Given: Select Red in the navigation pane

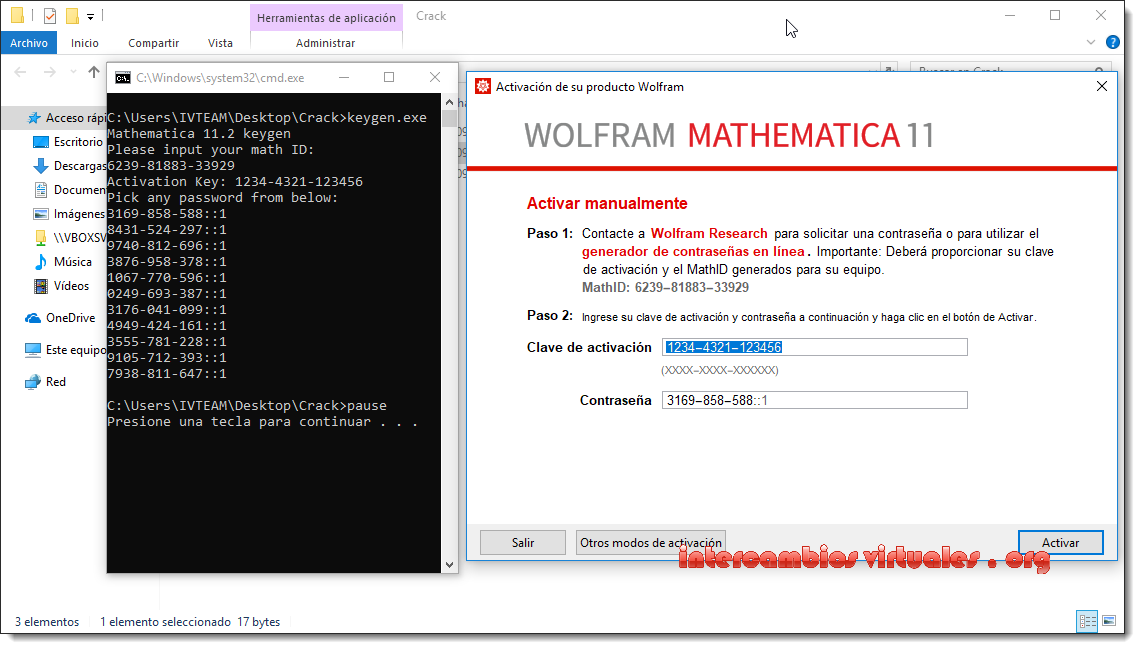Looking at the screenshot, I should (45, 382).
